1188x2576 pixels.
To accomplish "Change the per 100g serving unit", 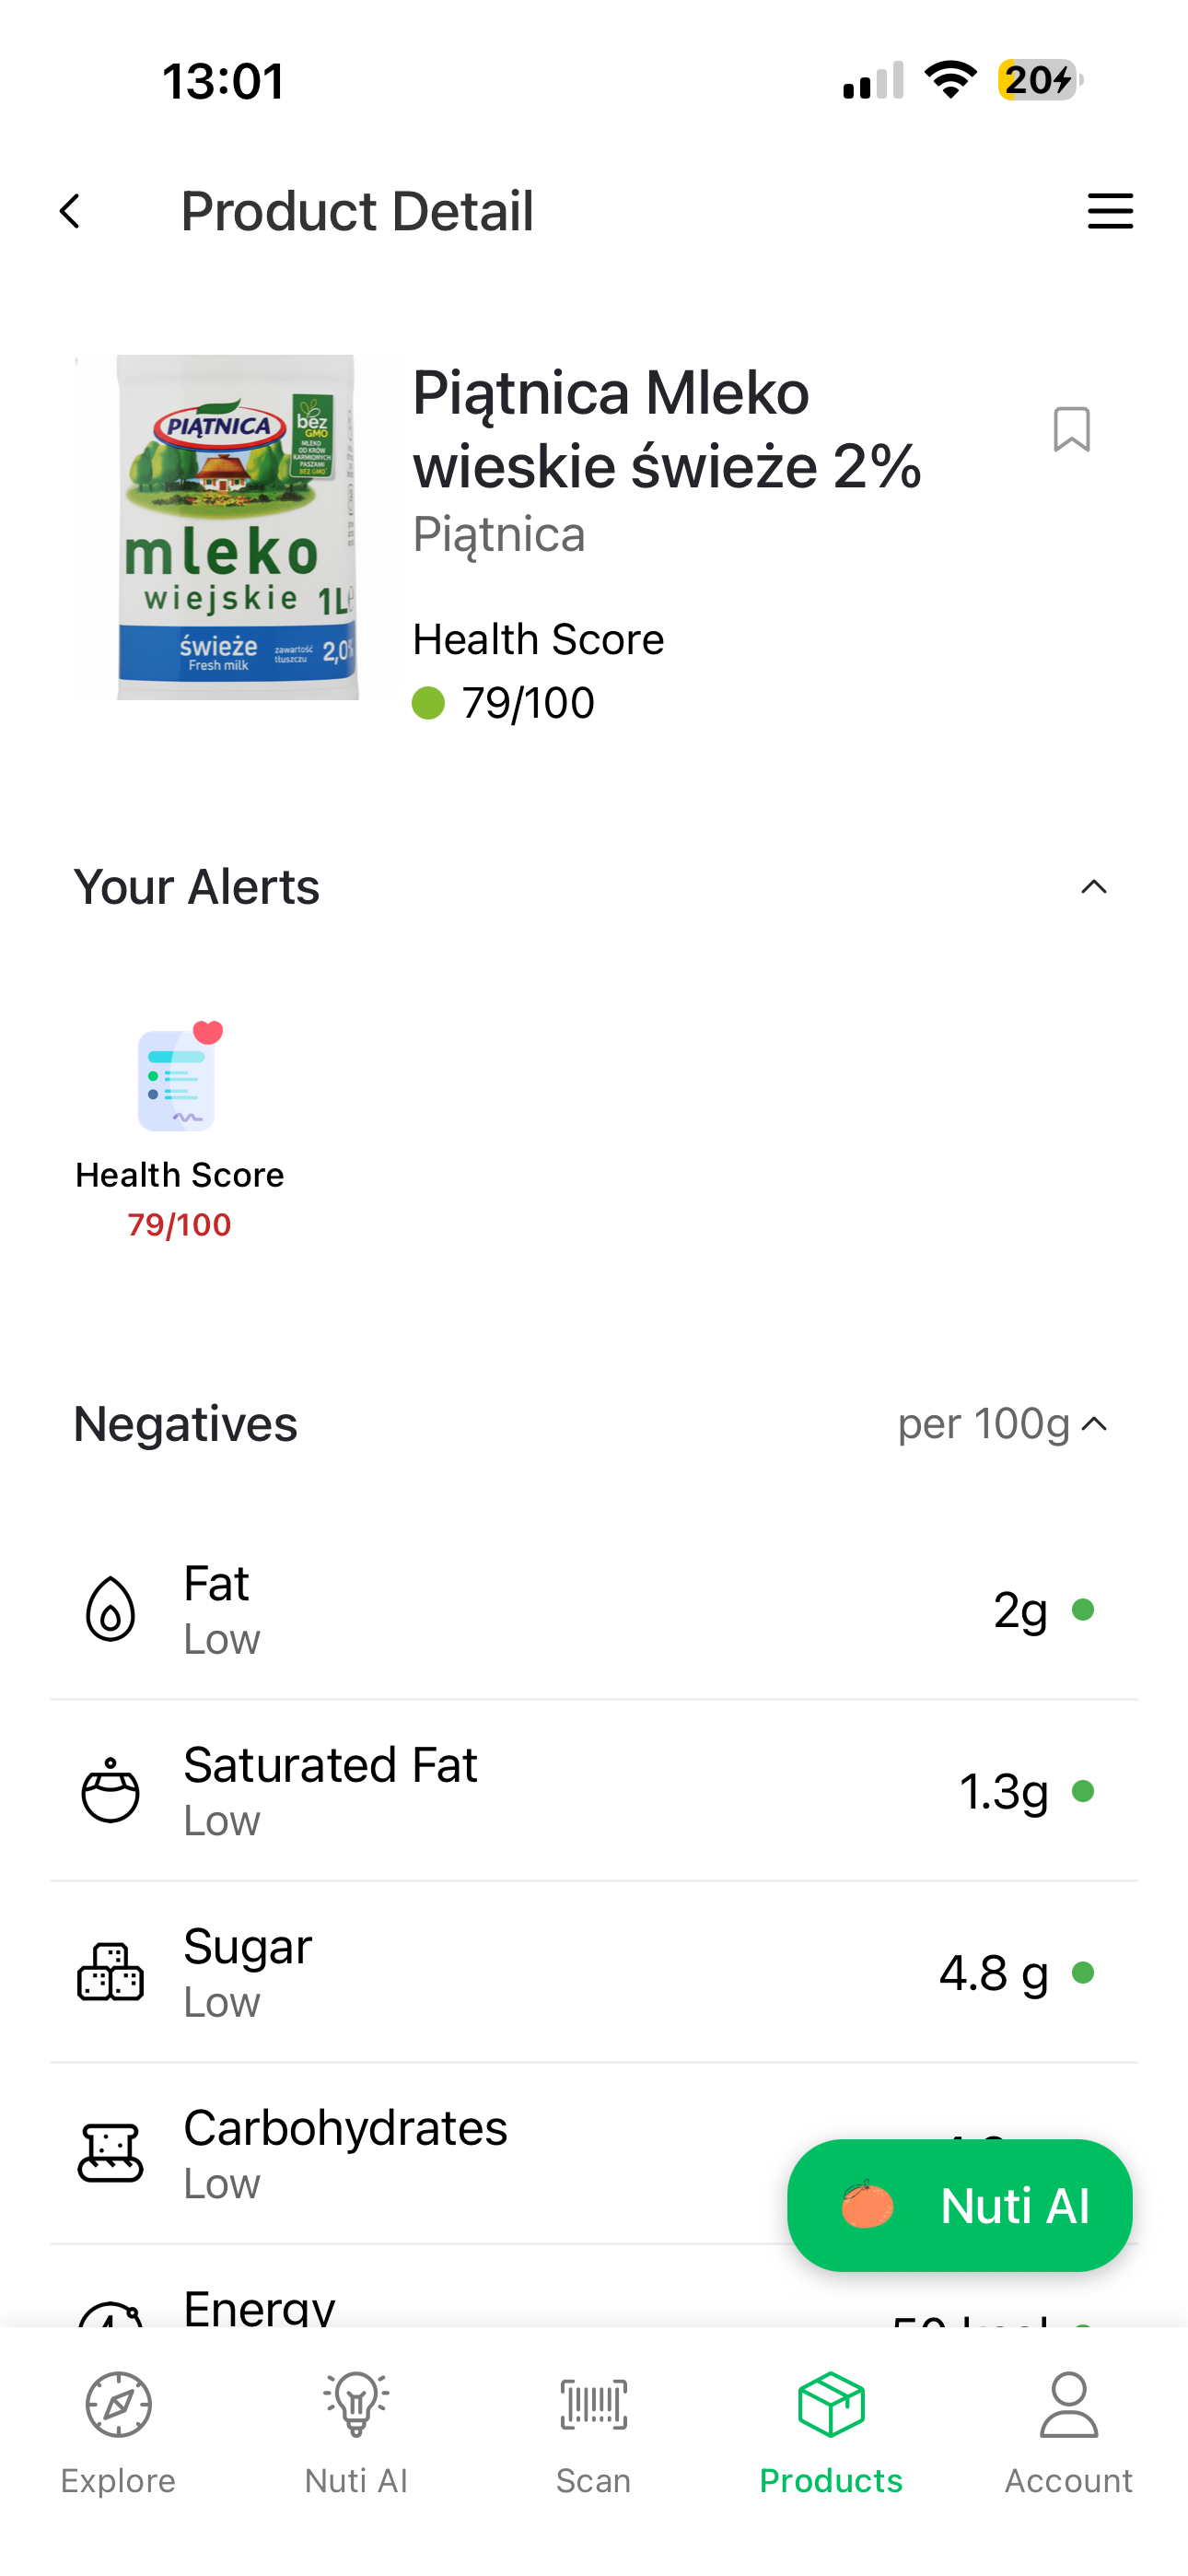I will coord(983,1424).
